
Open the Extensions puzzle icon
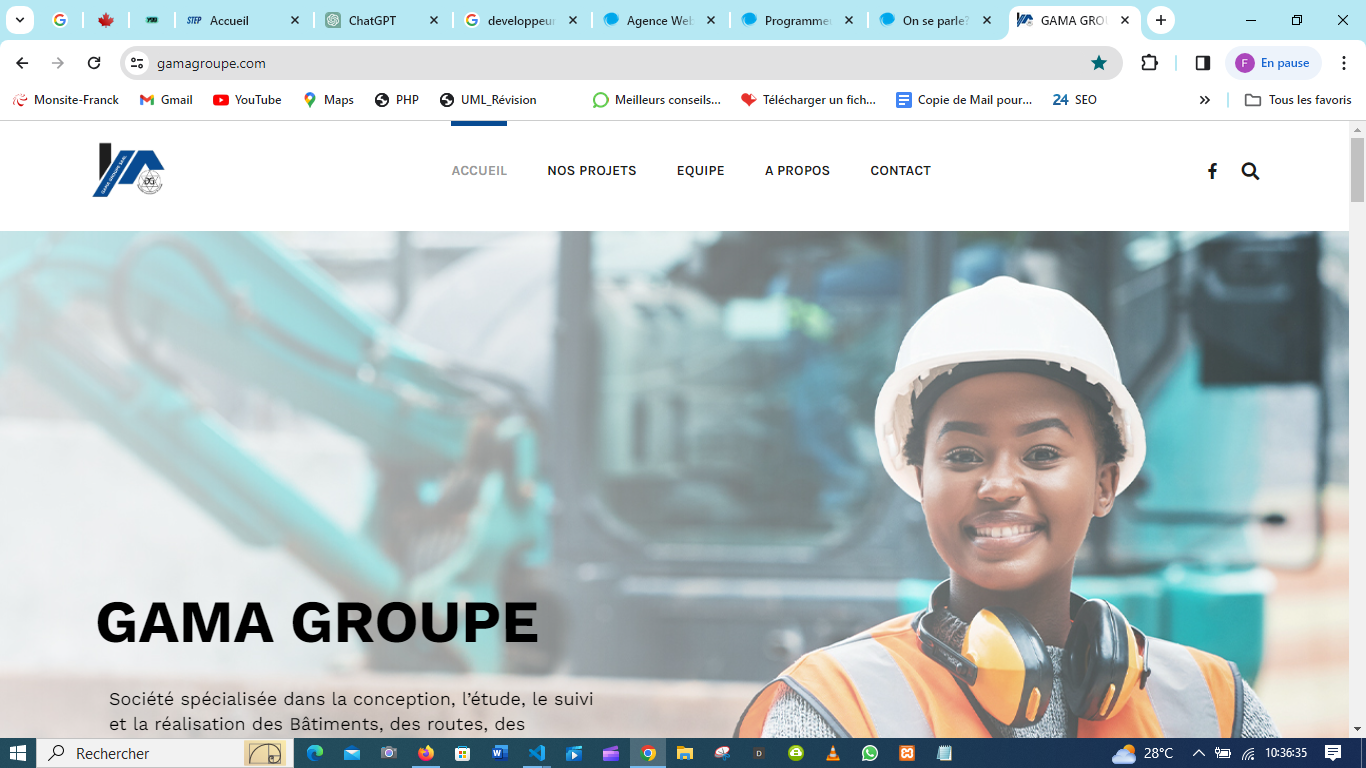pos(1149,63)
